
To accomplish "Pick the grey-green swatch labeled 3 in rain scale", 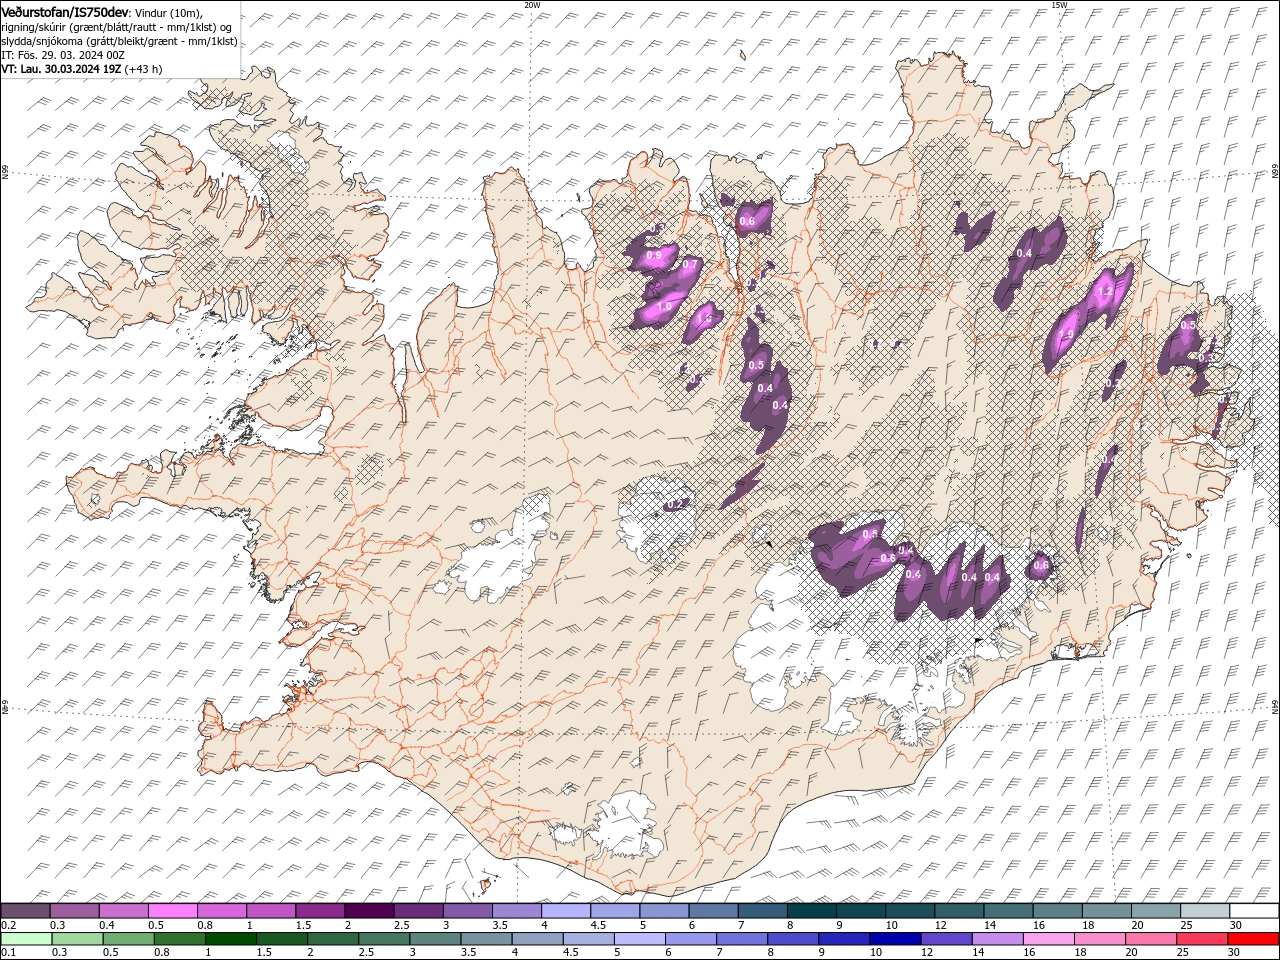I will click(x=434, y=939).
